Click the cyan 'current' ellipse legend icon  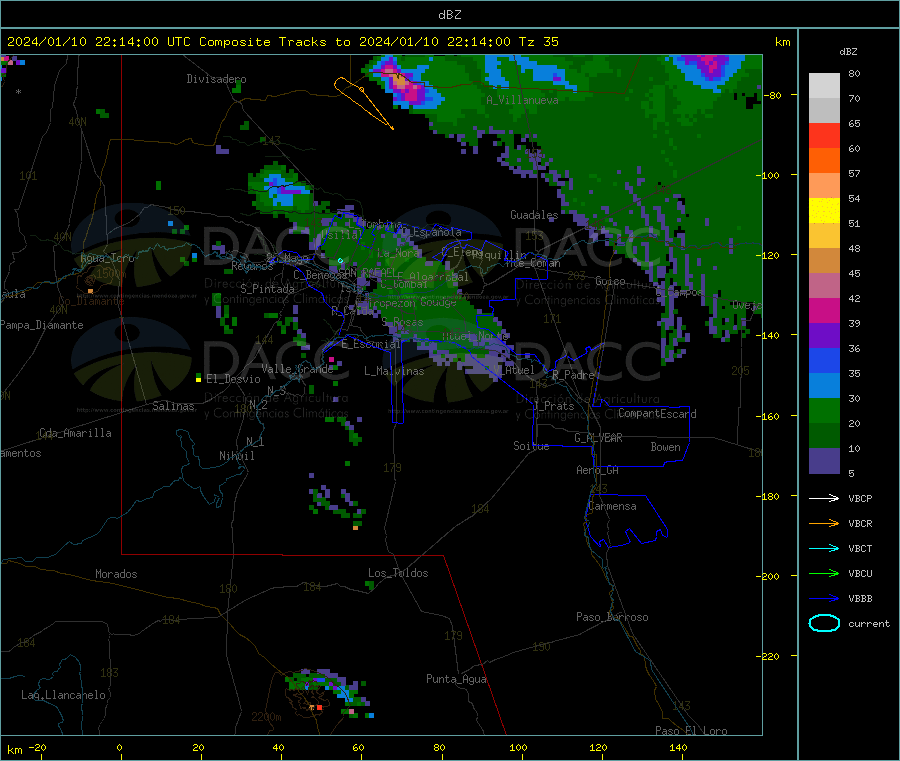[824, 623]
